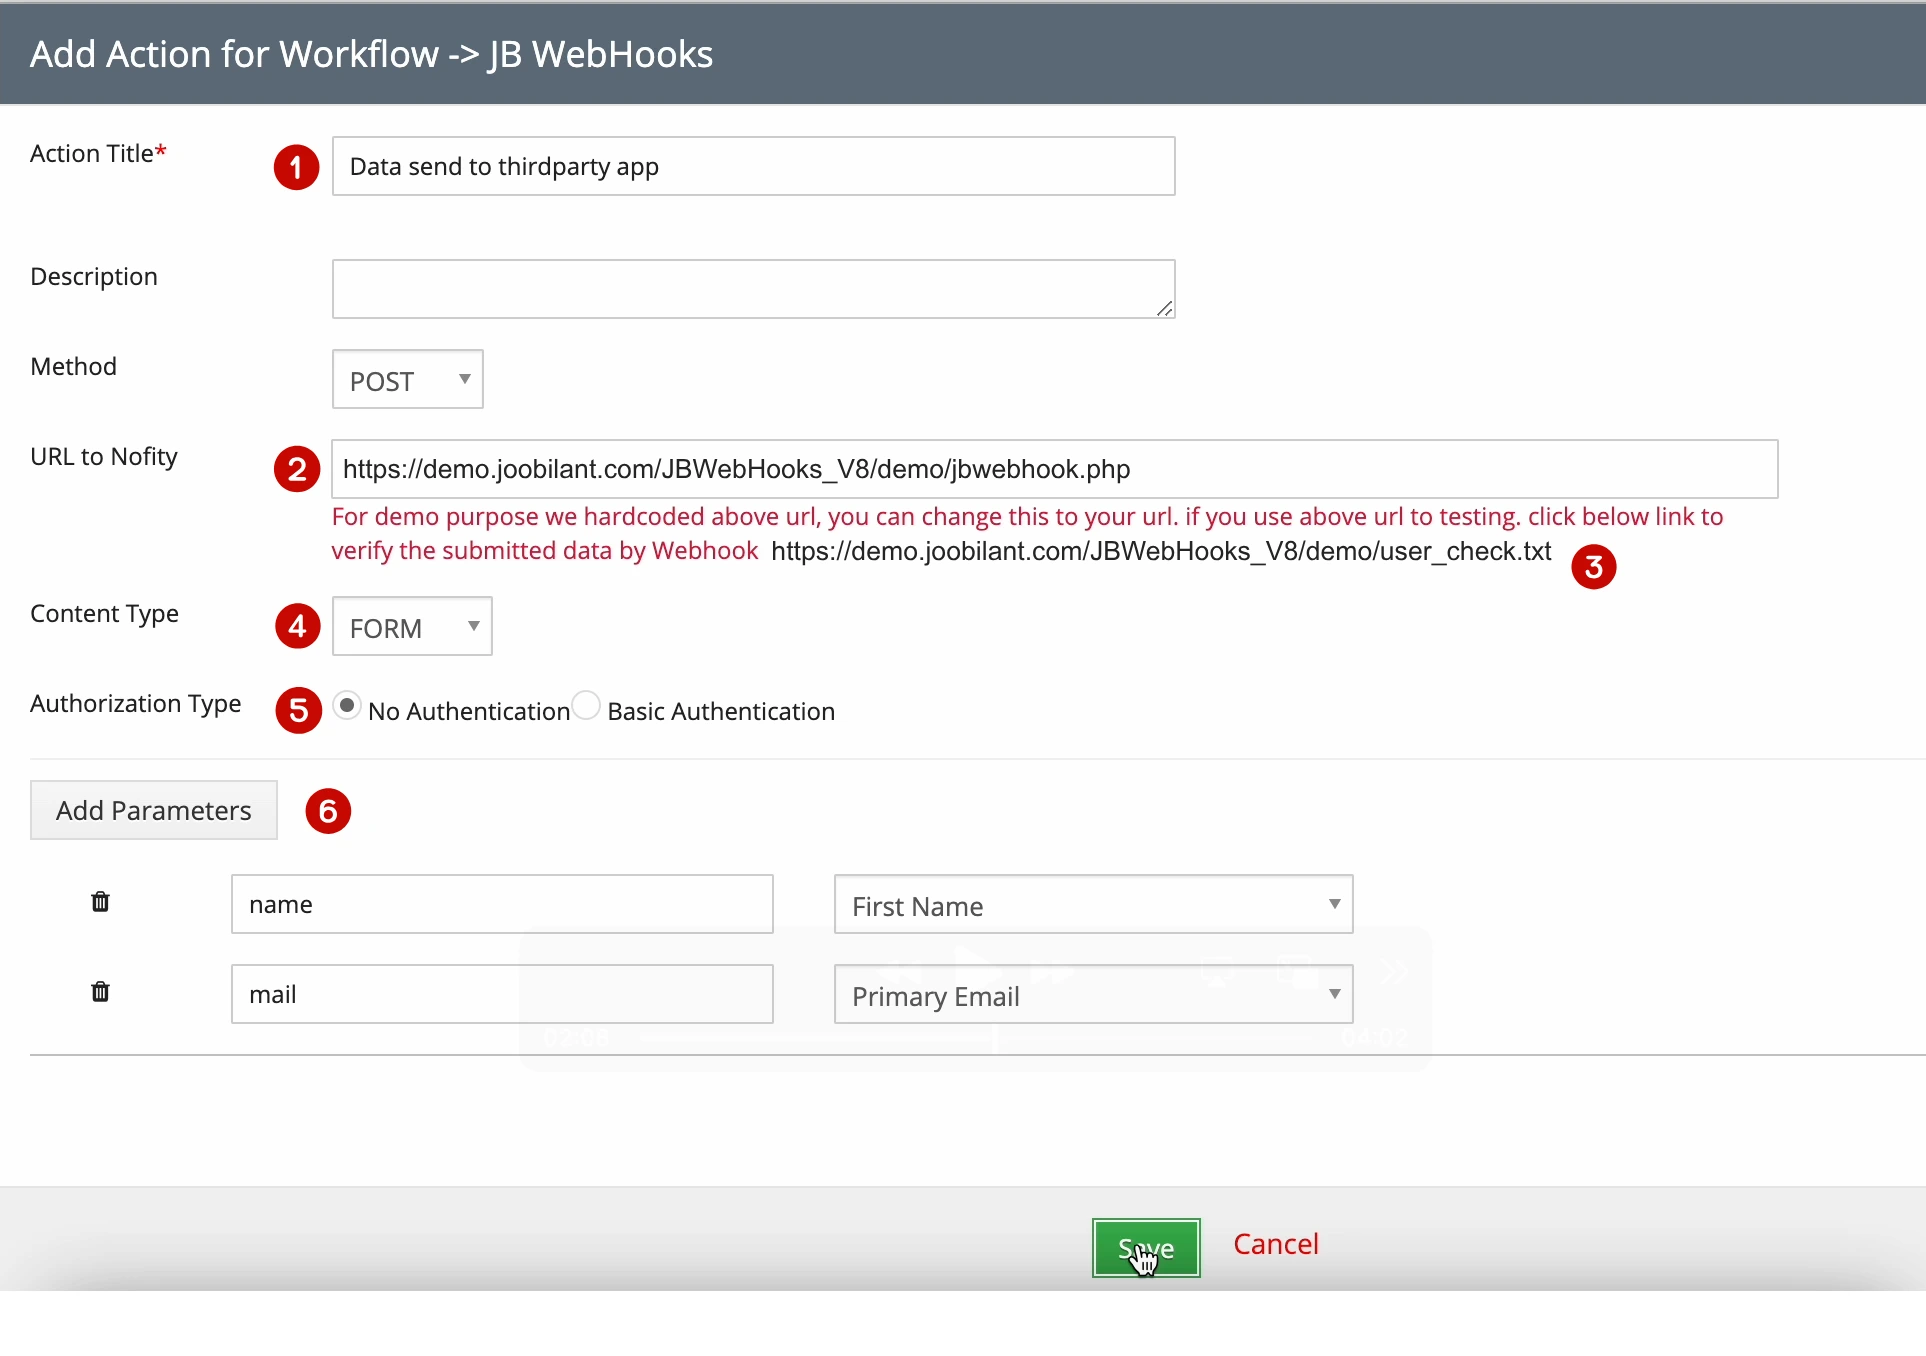Click the red number 1 badge
Screen dimensions: 1926x1356
tap(296, 167)
